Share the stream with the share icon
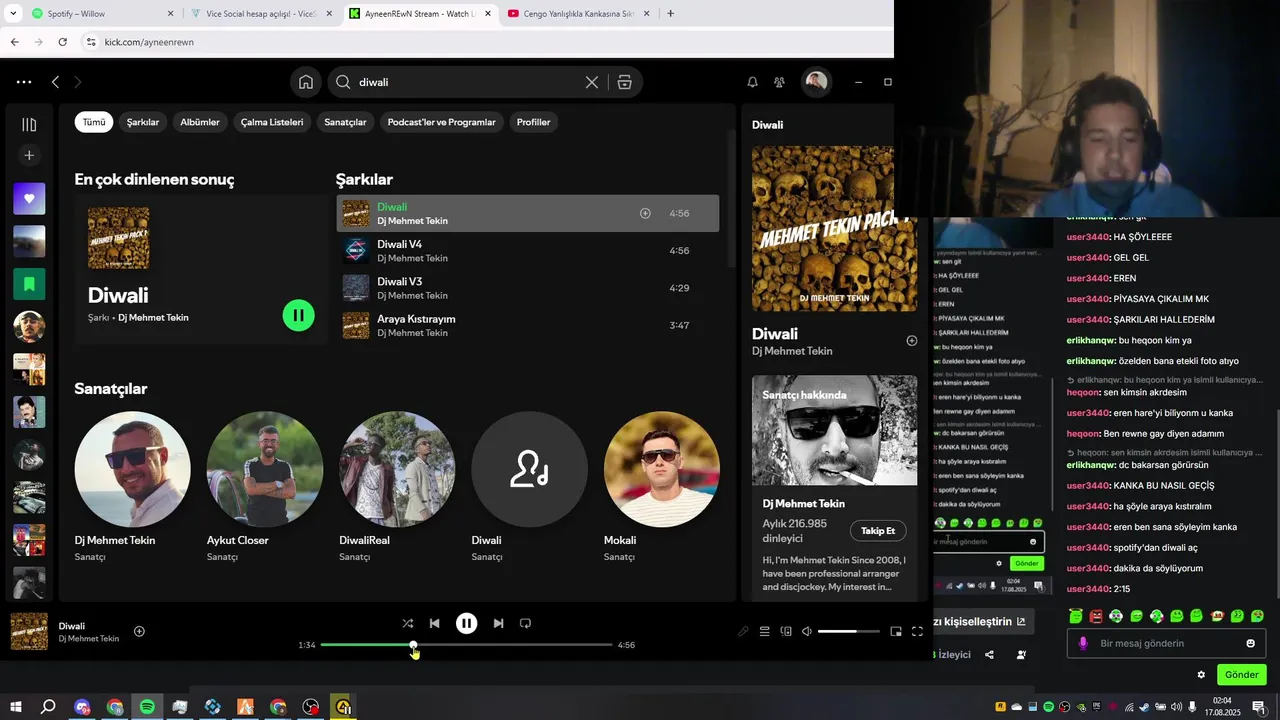1280x720 pixels. point(989,655)
